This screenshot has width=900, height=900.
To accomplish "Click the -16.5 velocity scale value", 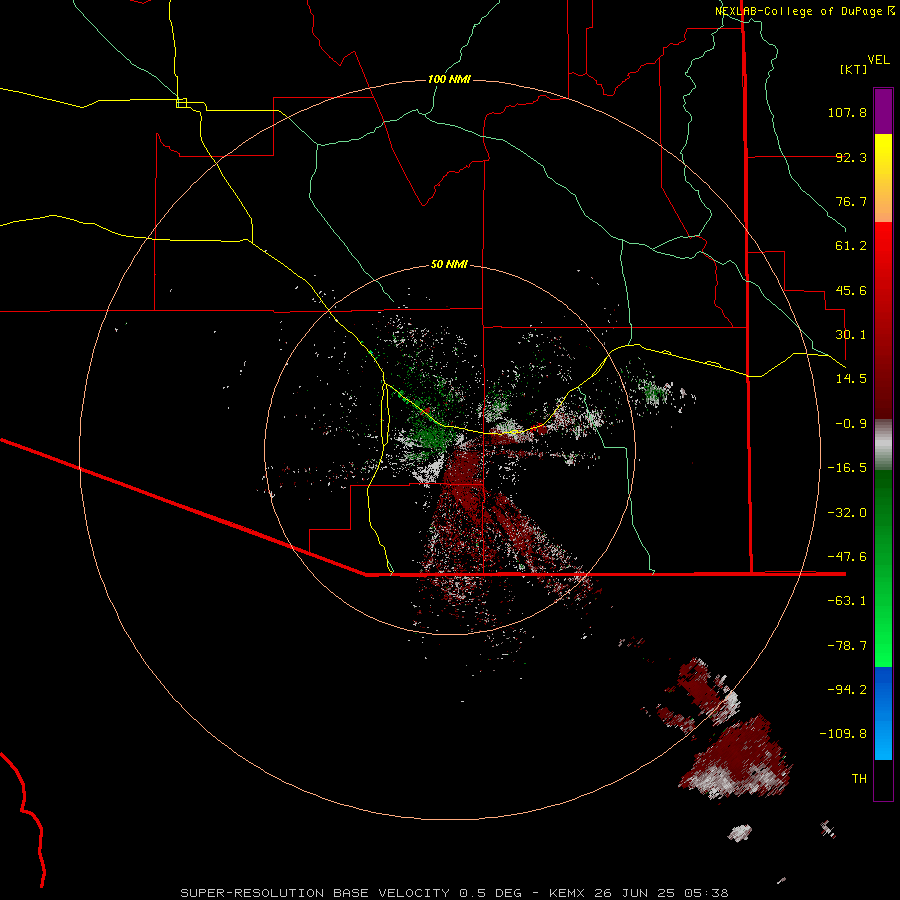I will (847, 468).
